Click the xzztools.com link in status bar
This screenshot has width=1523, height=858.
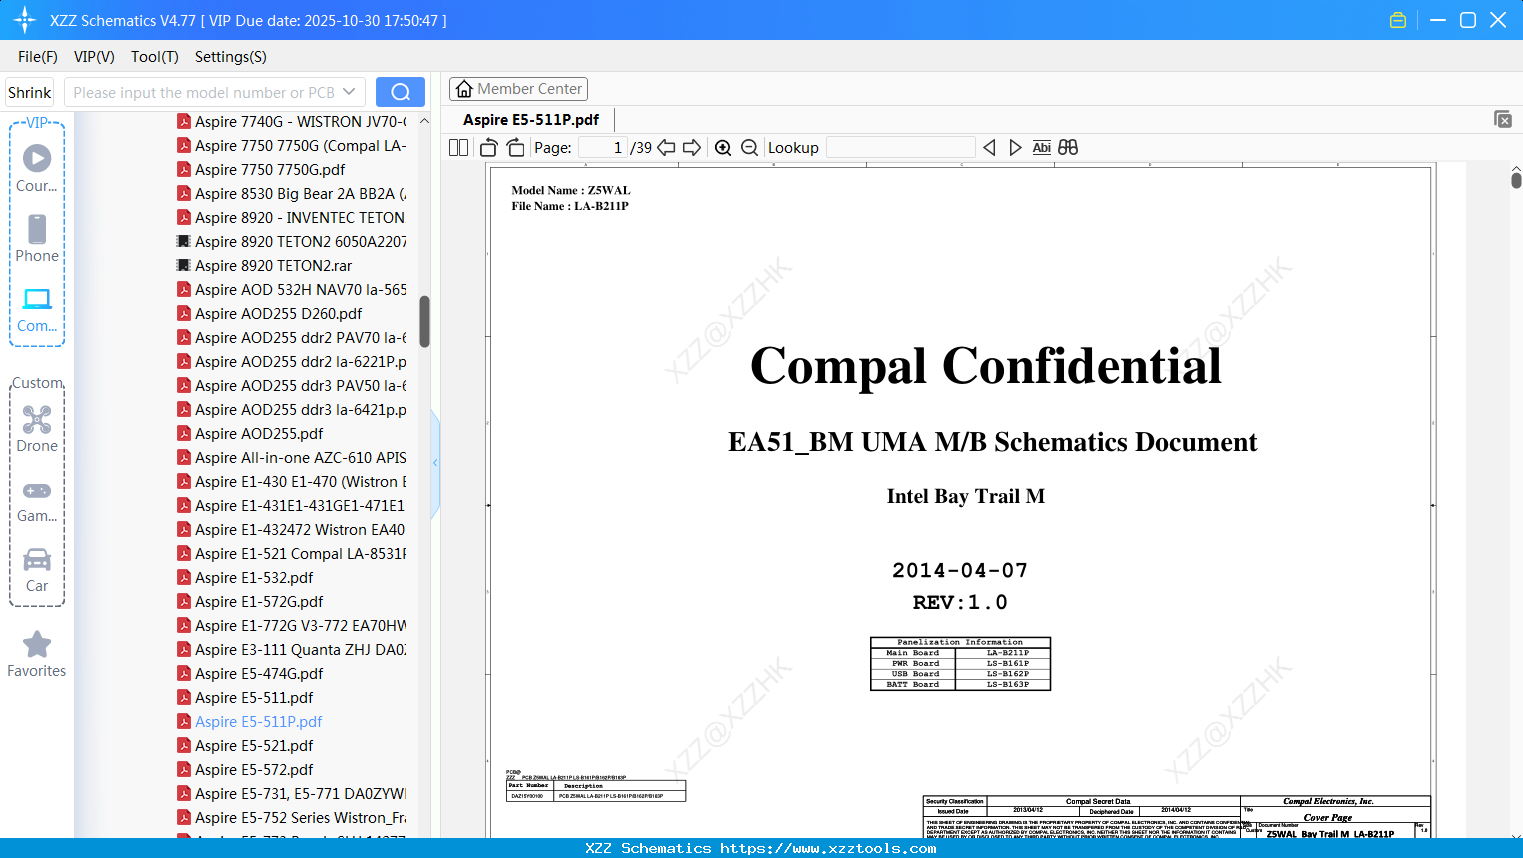(829, 848)
